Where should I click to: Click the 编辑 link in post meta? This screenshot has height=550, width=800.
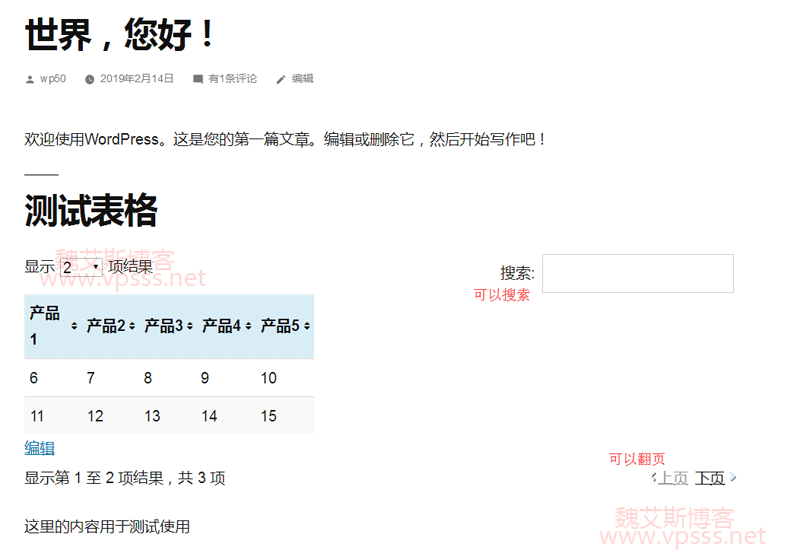(x=302, y=79)
